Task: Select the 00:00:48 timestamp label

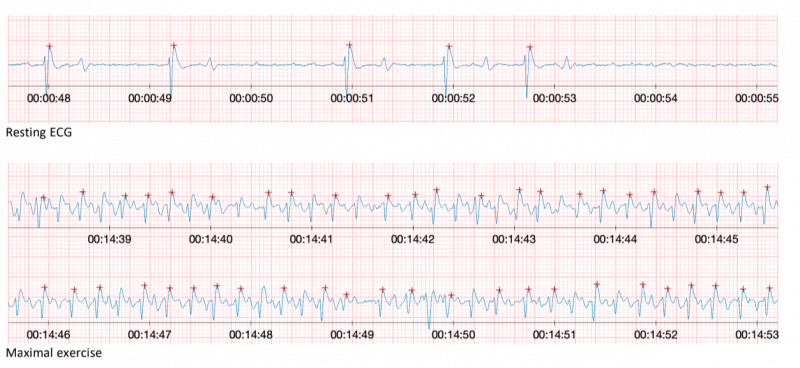Action: click(x=48, y=99)
